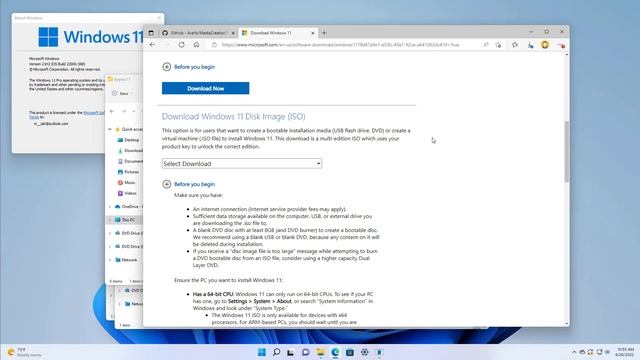Select Documents in File Explorer sidebar
Screen dimensions: 640x360
point(130,161)
